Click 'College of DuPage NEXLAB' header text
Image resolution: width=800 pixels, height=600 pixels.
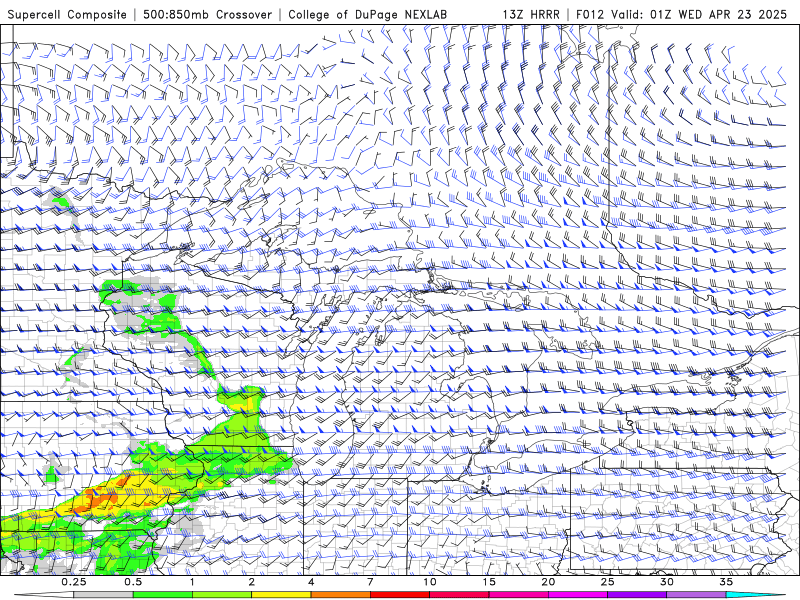[x=367, y=14]
